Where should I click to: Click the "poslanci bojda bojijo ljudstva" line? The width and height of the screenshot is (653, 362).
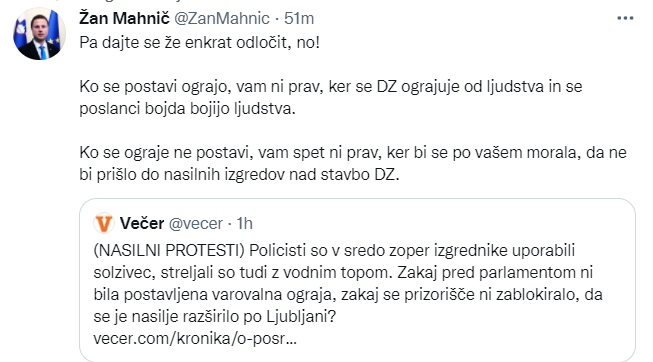(x=187, y=108)
